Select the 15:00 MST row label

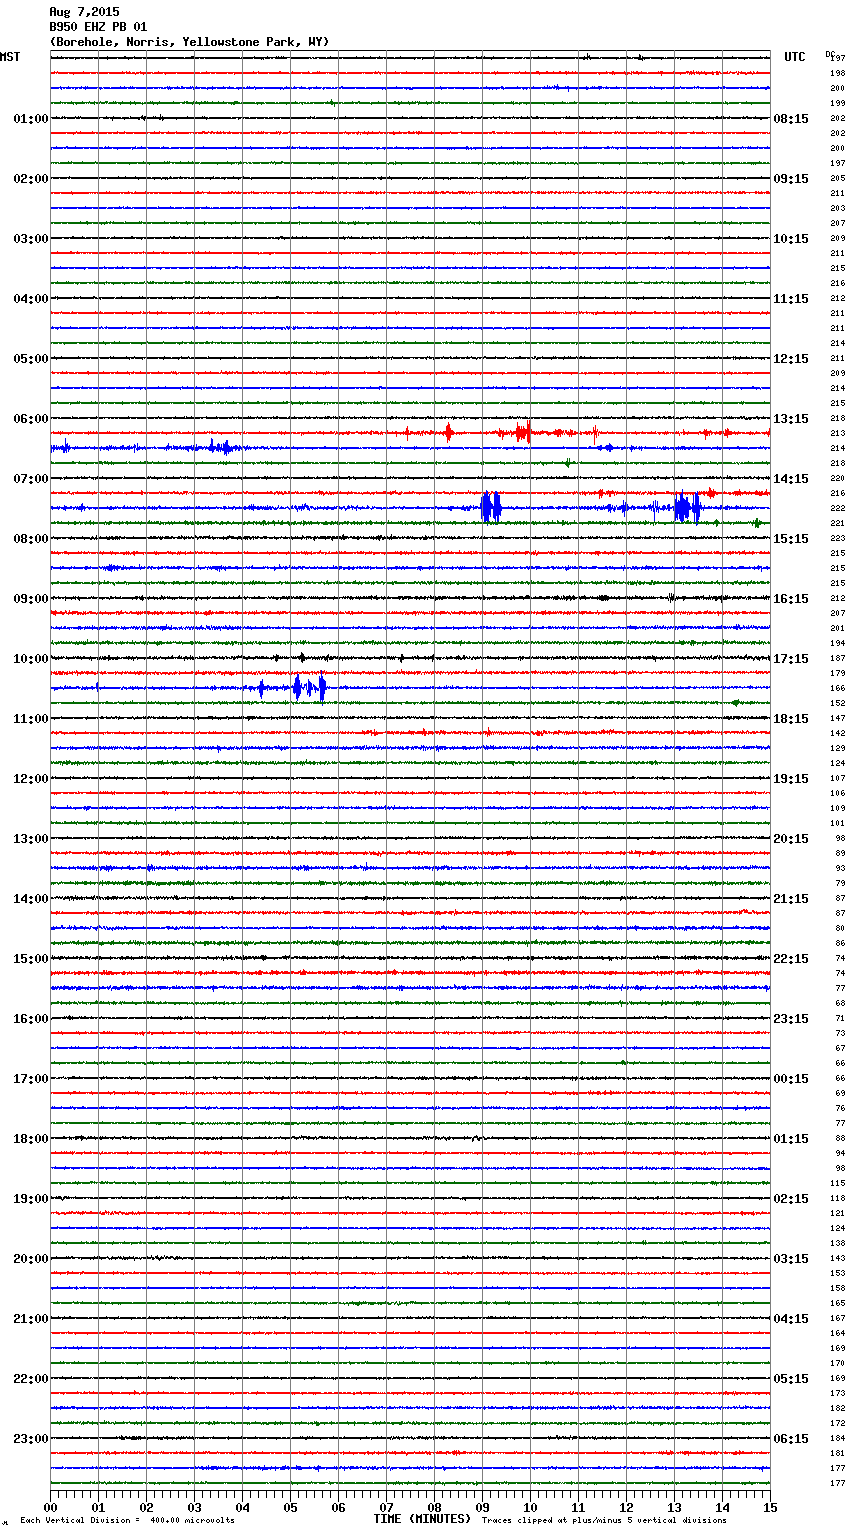(x=31, y=959)
